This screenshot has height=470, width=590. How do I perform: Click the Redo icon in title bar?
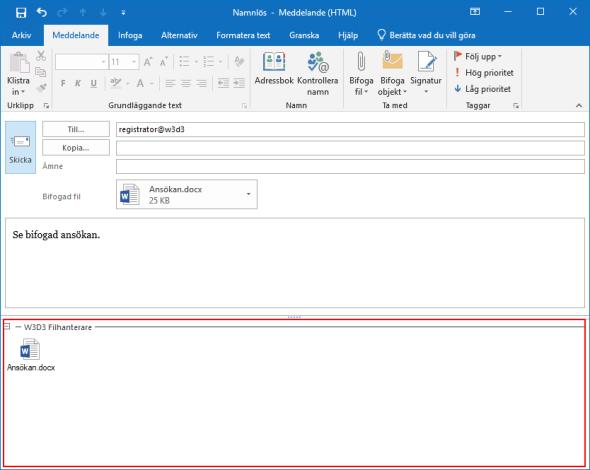click(x=62, y=12)
